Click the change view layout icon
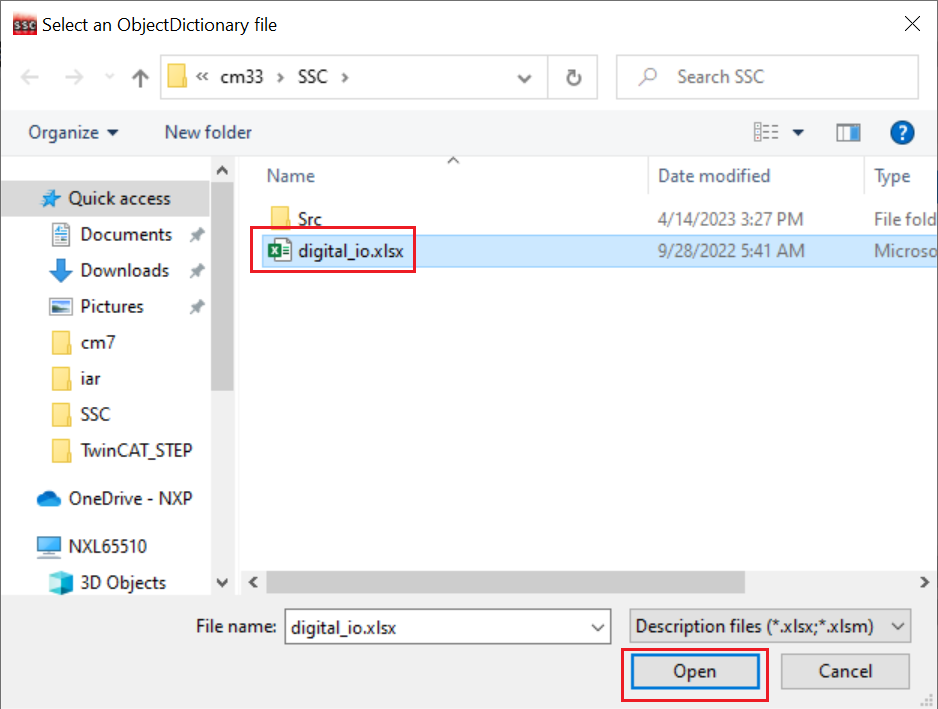This screenshot has height=709, width=938. pyautogui.click(x=766, y=133)
